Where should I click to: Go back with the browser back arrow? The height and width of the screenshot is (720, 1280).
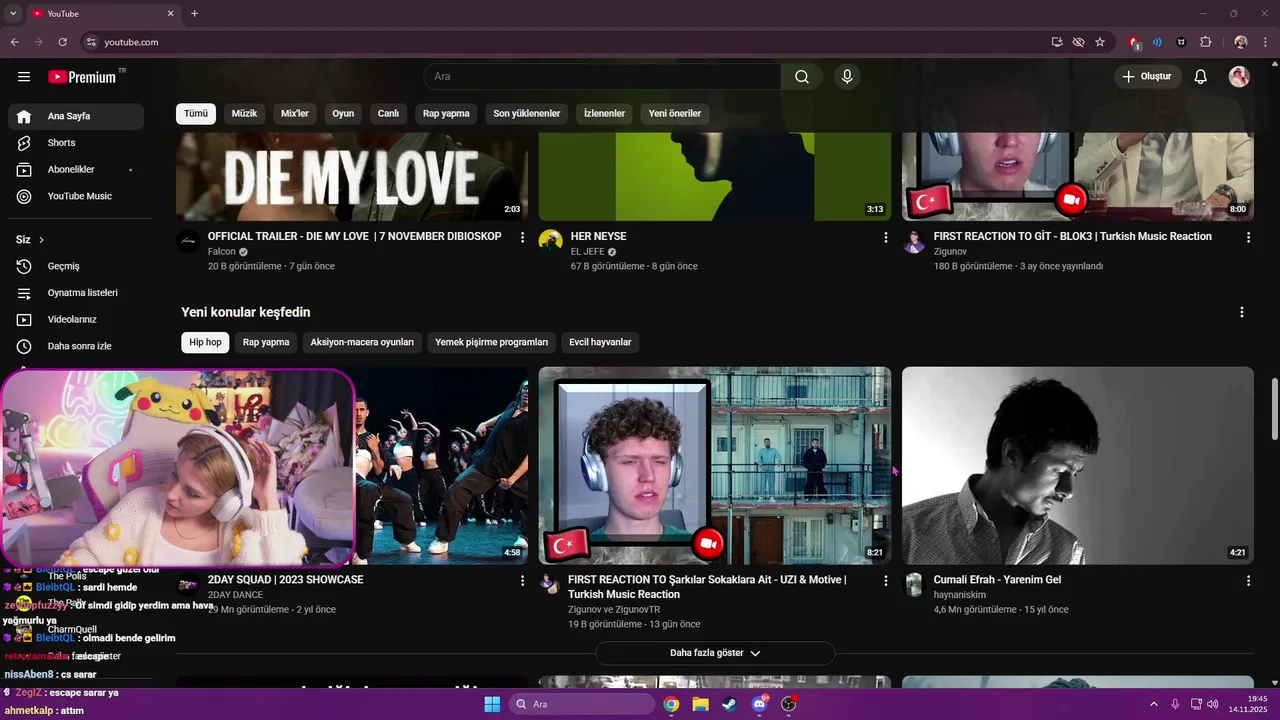(15, 42)
